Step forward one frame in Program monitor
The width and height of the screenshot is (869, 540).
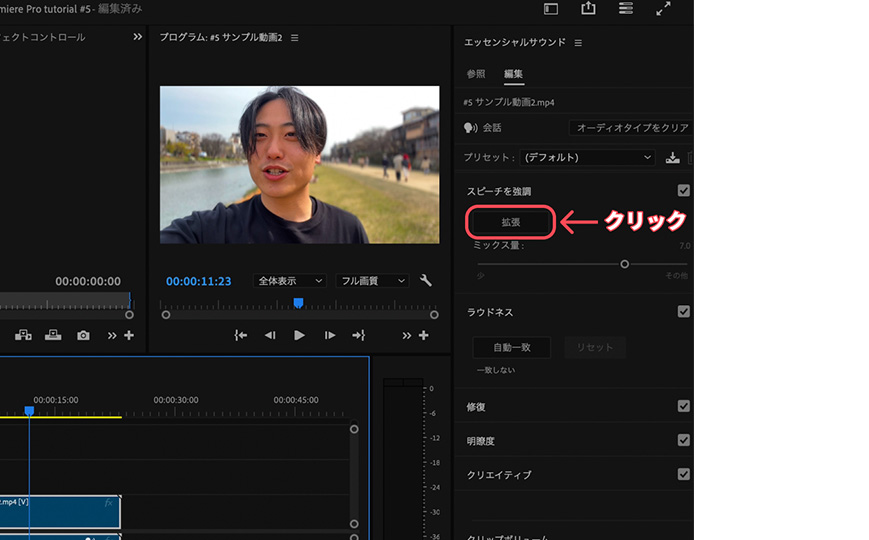coord(329,335)
